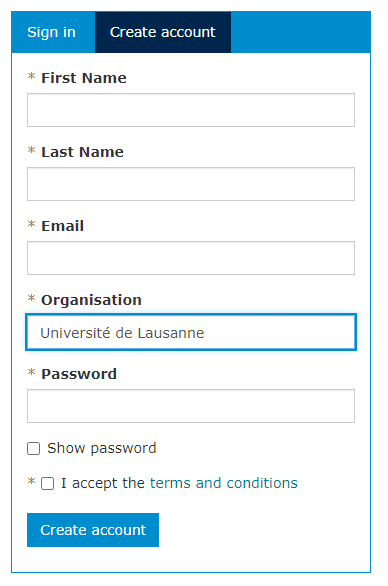The height and width of the screenshot is (586, 388).
Task: Tick the Show password checkbox
Action: pyautogui.click(x=34, y=448)
